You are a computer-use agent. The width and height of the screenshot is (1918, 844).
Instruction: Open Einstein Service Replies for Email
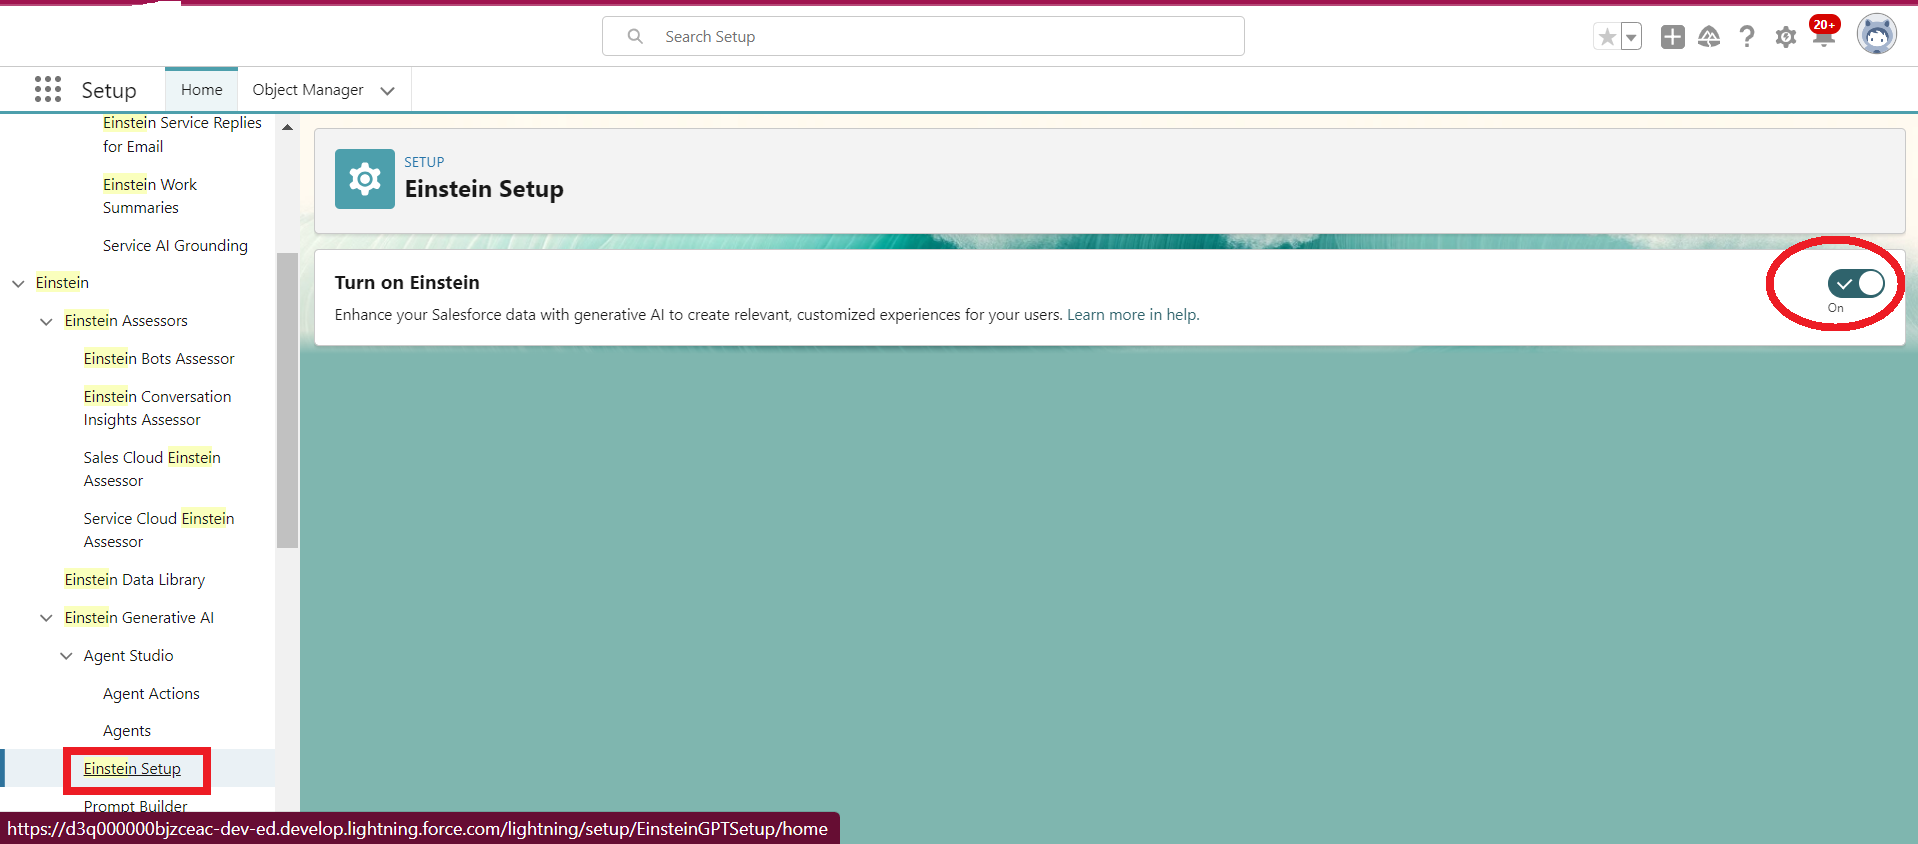[182, 134]
